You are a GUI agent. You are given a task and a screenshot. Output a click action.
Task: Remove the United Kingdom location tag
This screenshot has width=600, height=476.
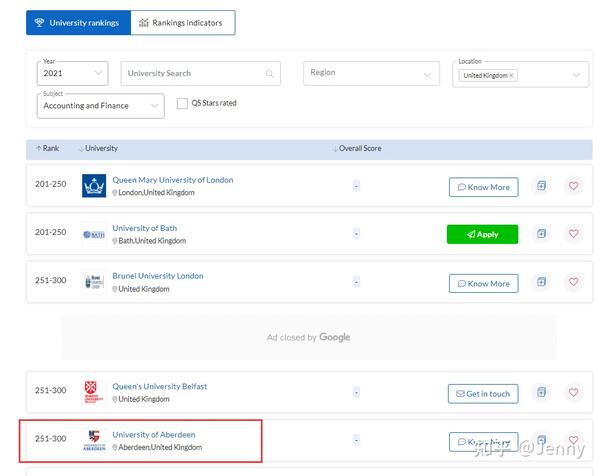511,75
